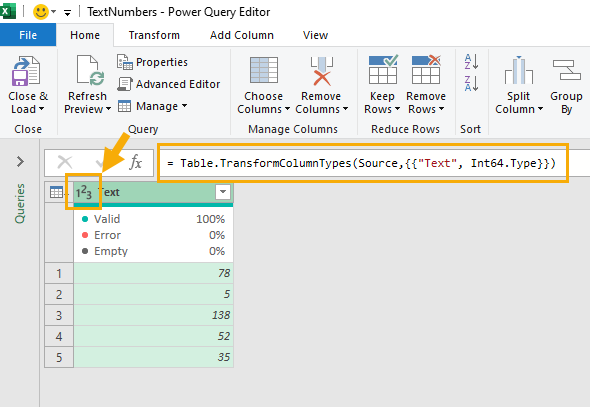Open the Split Column dropdown arrow
The width and height of the screenshot is (590, 407).
[x=540, y=109]
